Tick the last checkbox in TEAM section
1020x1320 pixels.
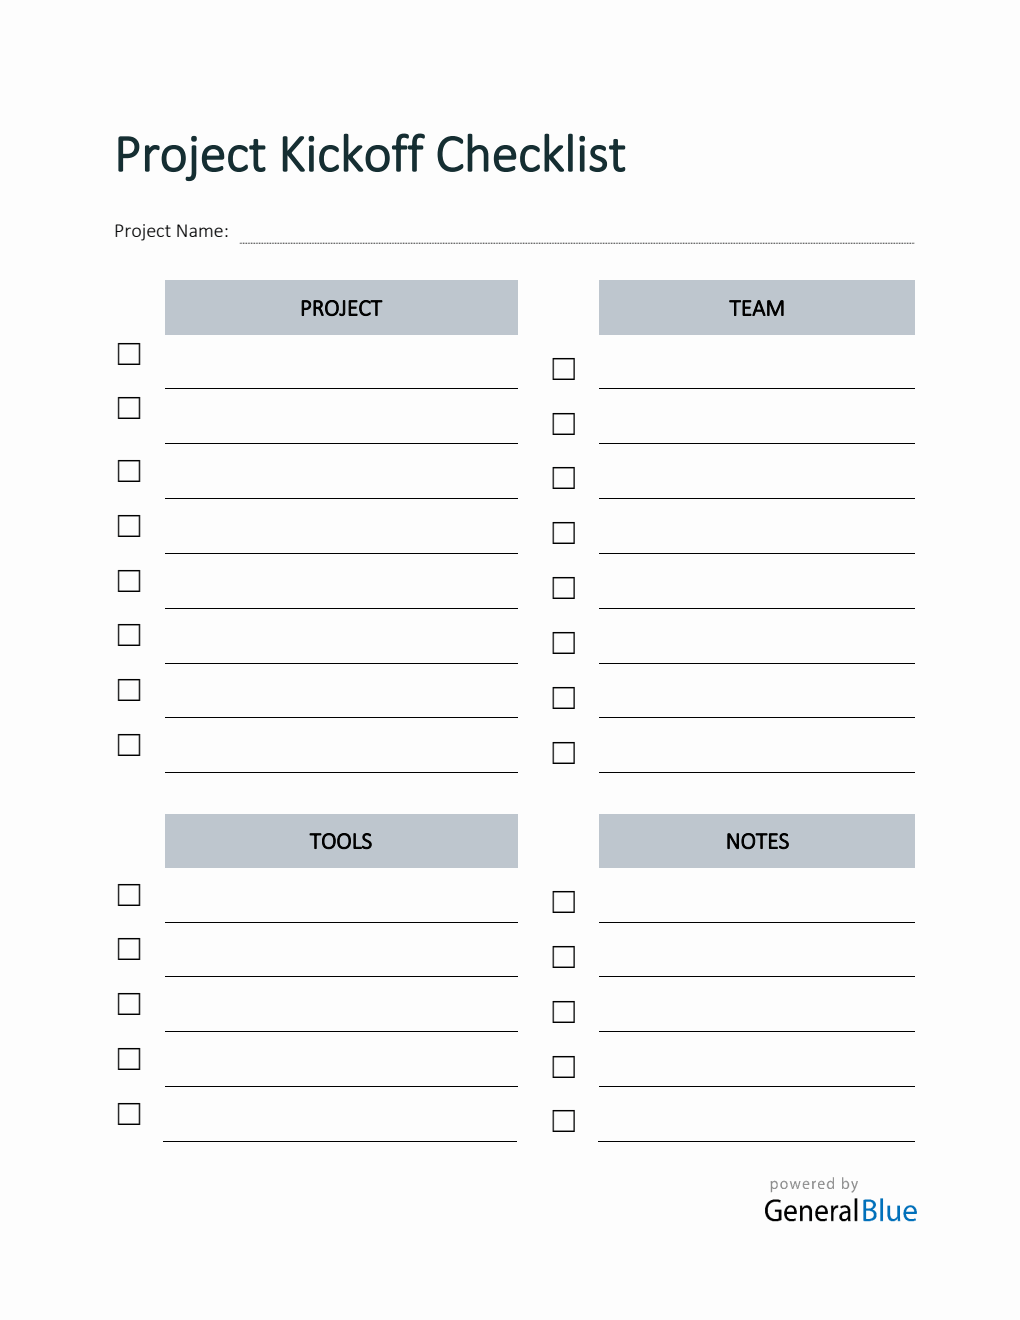point(564,753)
